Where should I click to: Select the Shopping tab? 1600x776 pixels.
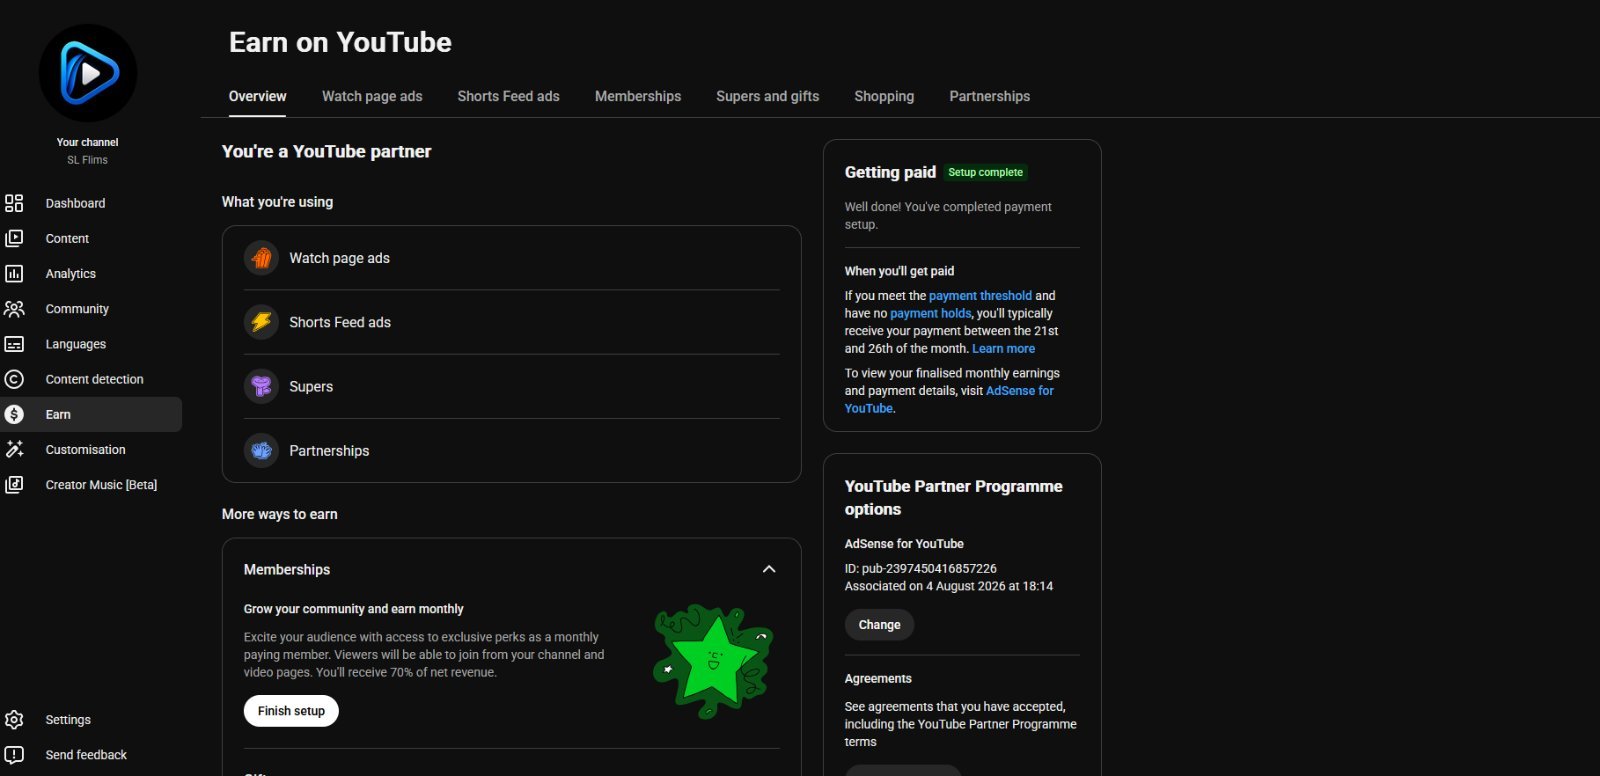pyautogui.click(x=884, y=96)
